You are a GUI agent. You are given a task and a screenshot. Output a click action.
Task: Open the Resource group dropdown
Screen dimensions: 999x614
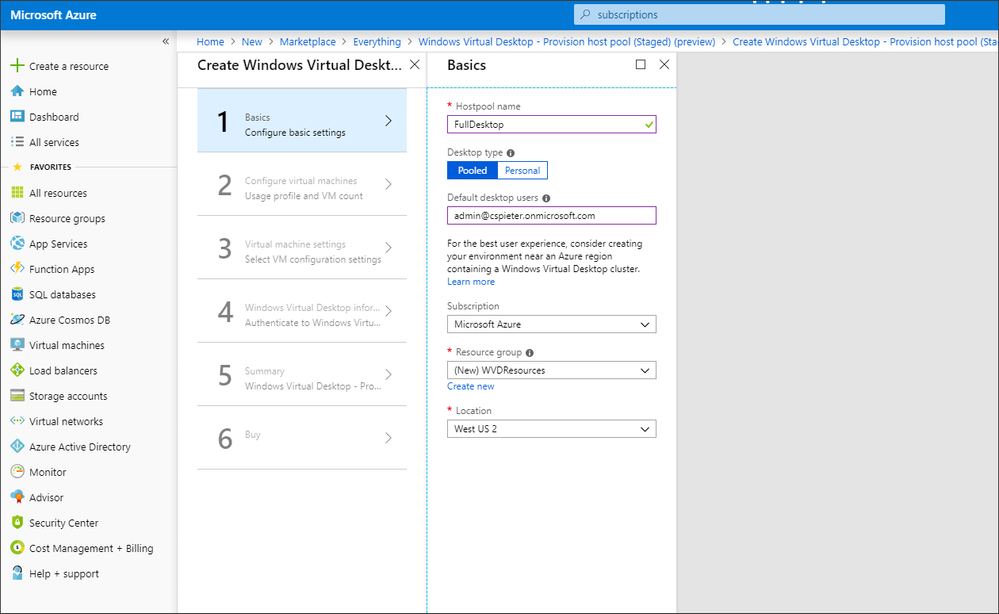click(x=551, y=370)
